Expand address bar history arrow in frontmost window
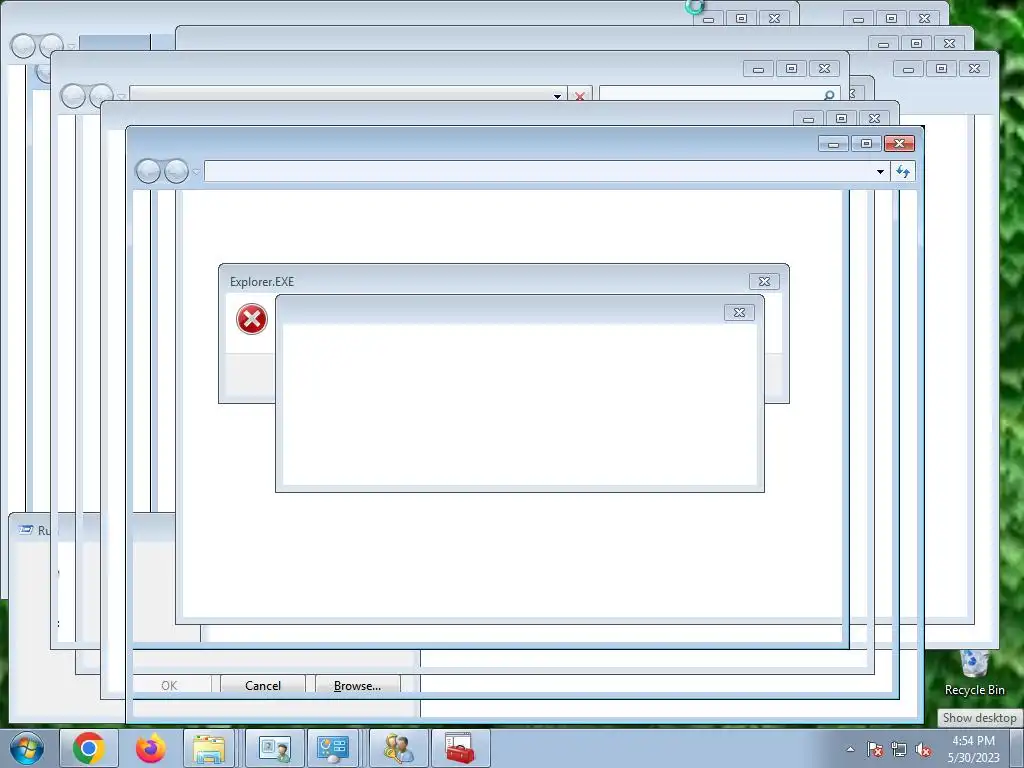 pyautogui.click(x=880, y=172)
